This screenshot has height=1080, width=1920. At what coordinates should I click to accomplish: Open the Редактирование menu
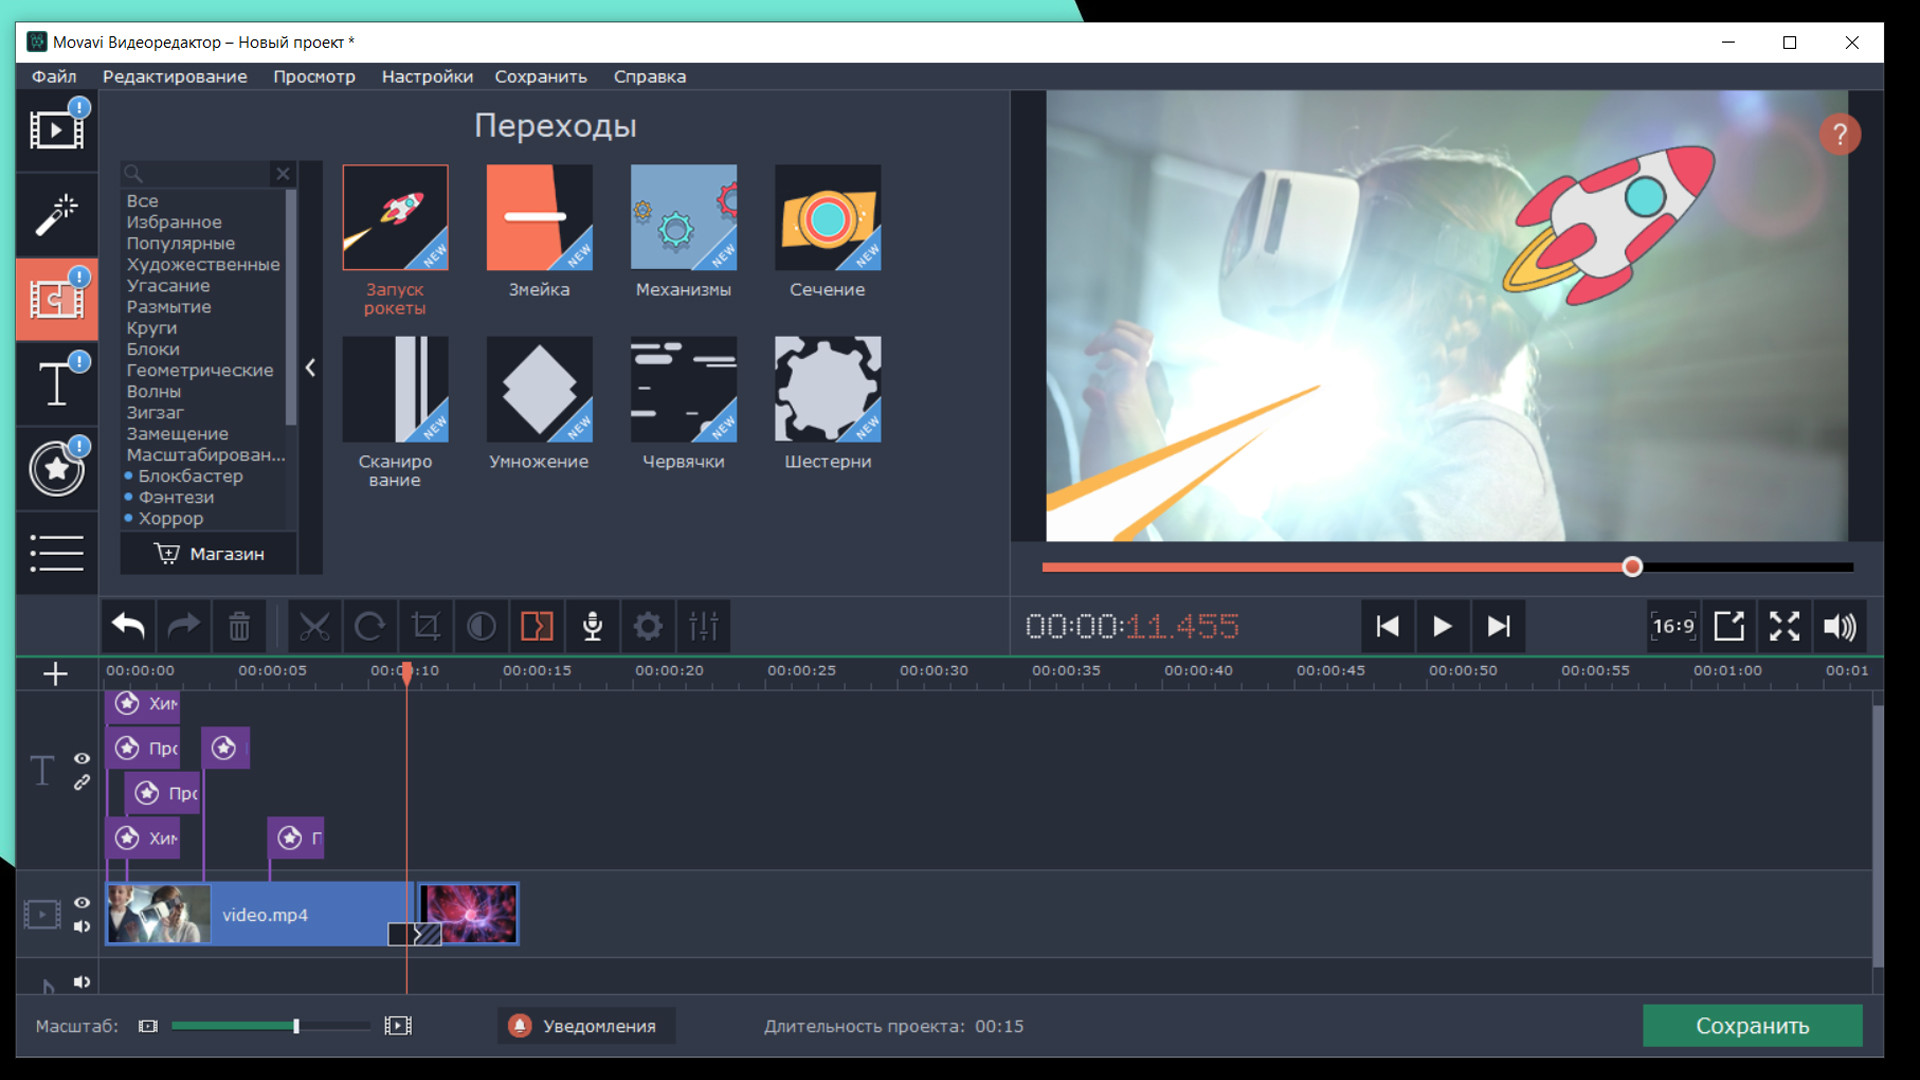click(x=174, y=77)
